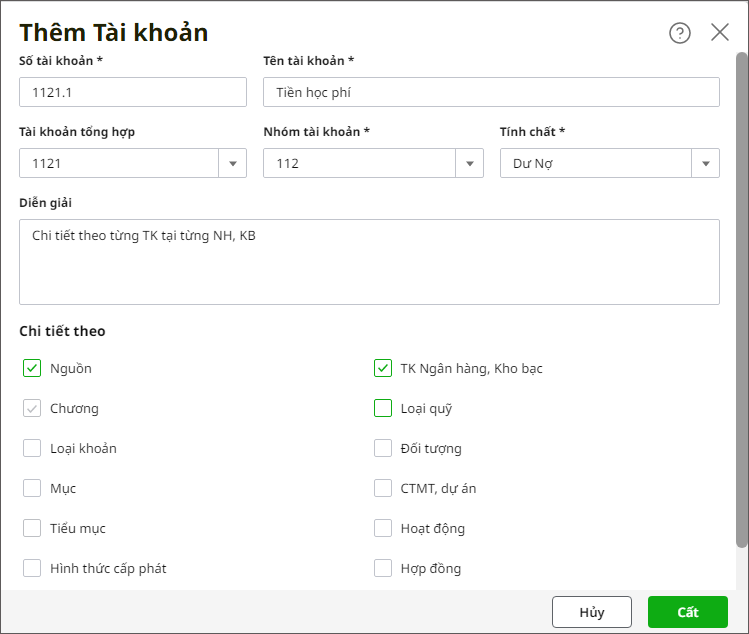Enable the Hoạt động checkbox
Screen dimensions: 749x634
coord(383,528)
